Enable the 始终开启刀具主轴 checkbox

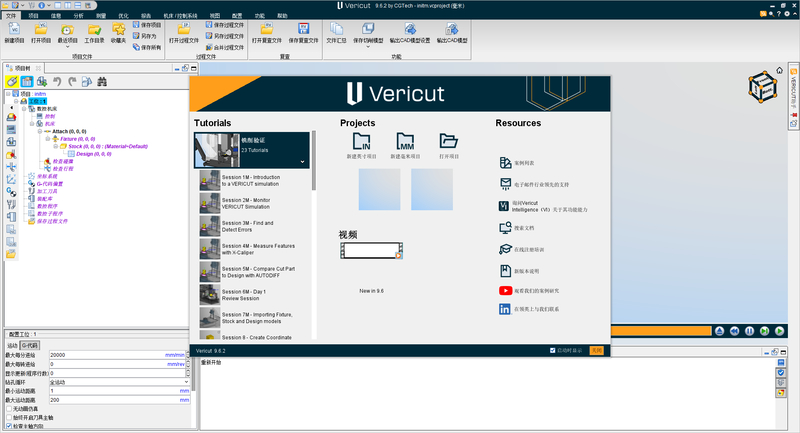point(9,417)
